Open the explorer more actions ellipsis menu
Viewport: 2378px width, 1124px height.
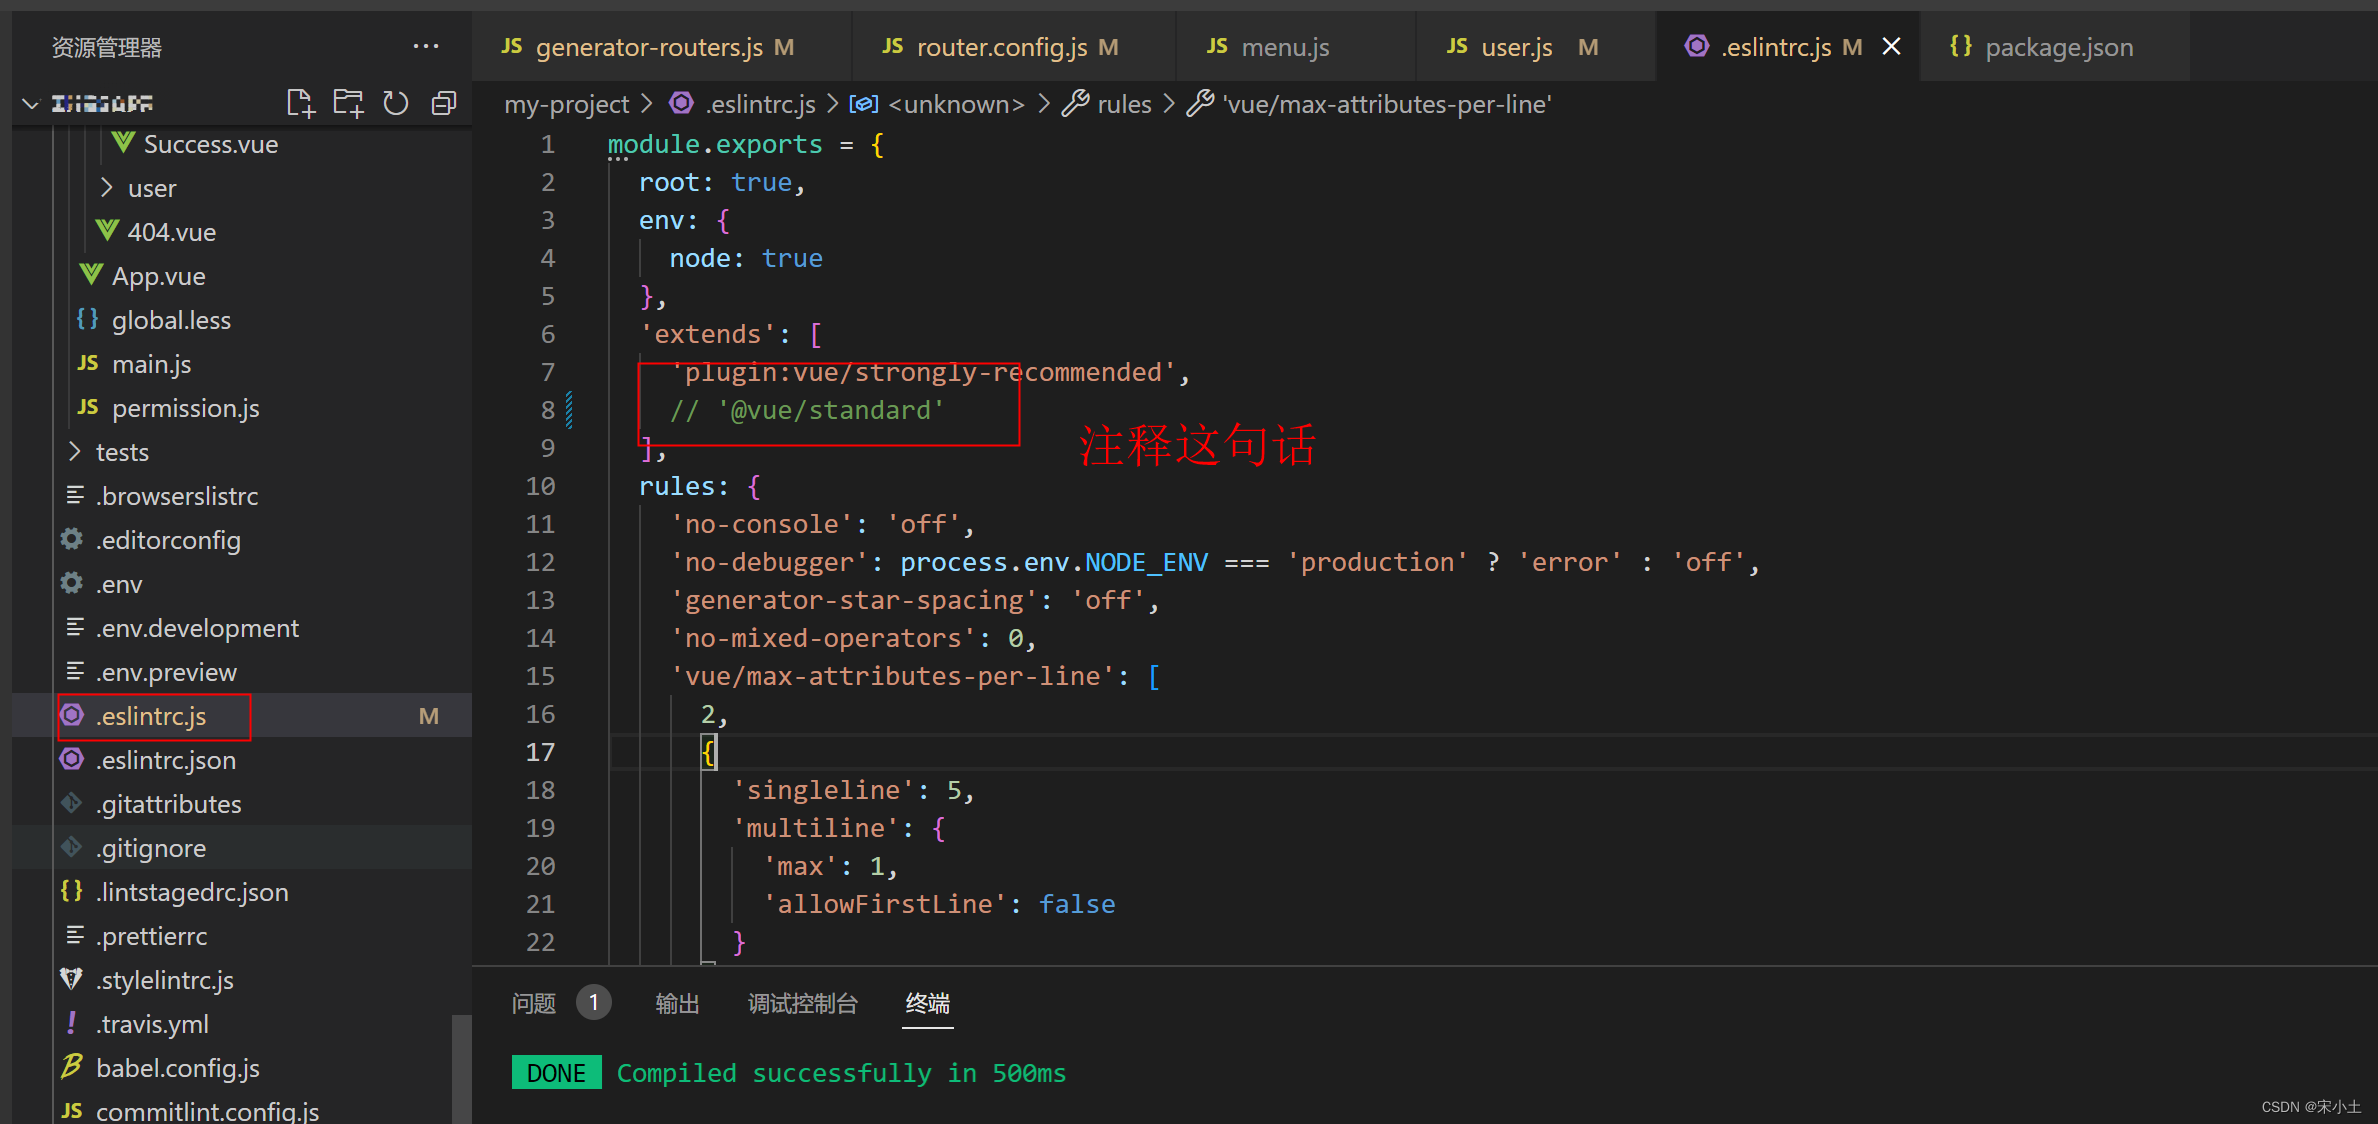(x=426, y=46)
